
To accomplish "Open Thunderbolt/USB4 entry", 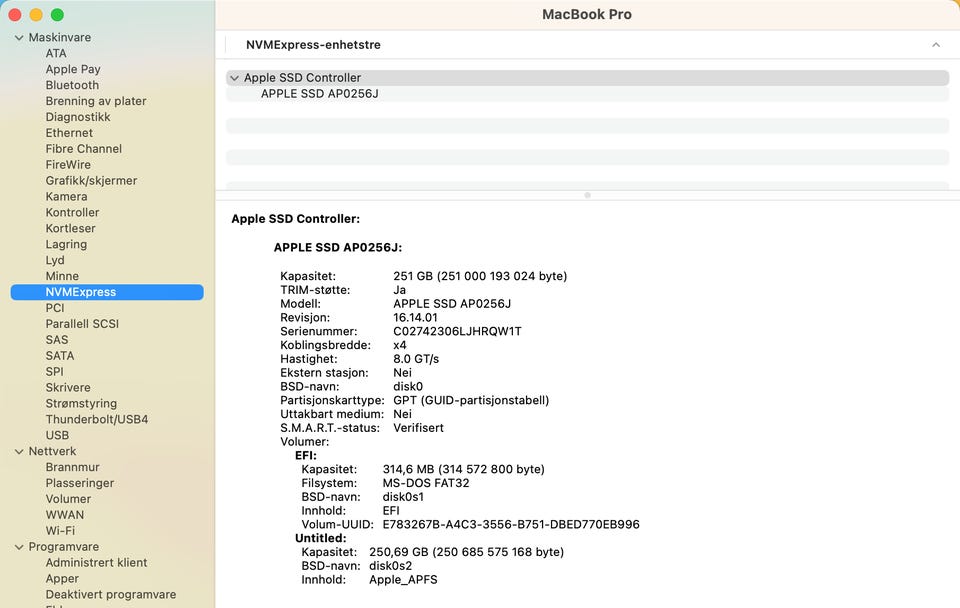I will tap(97, 419).
